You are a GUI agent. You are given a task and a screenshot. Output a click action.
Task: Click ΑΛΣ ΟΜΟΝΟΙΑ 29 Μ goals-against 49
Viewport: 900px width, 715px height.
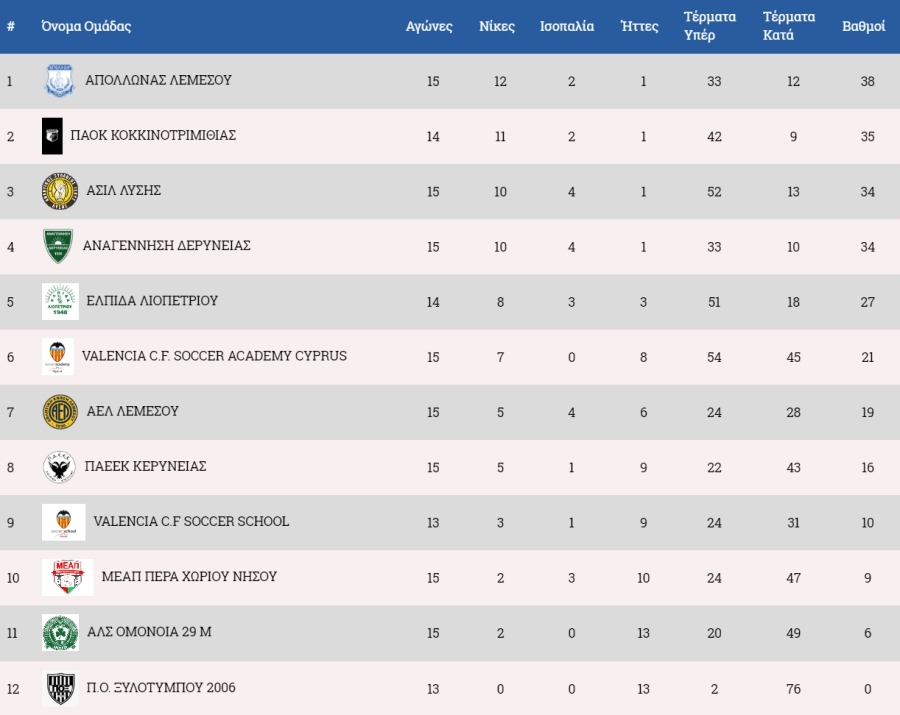(x=793, y=633)
